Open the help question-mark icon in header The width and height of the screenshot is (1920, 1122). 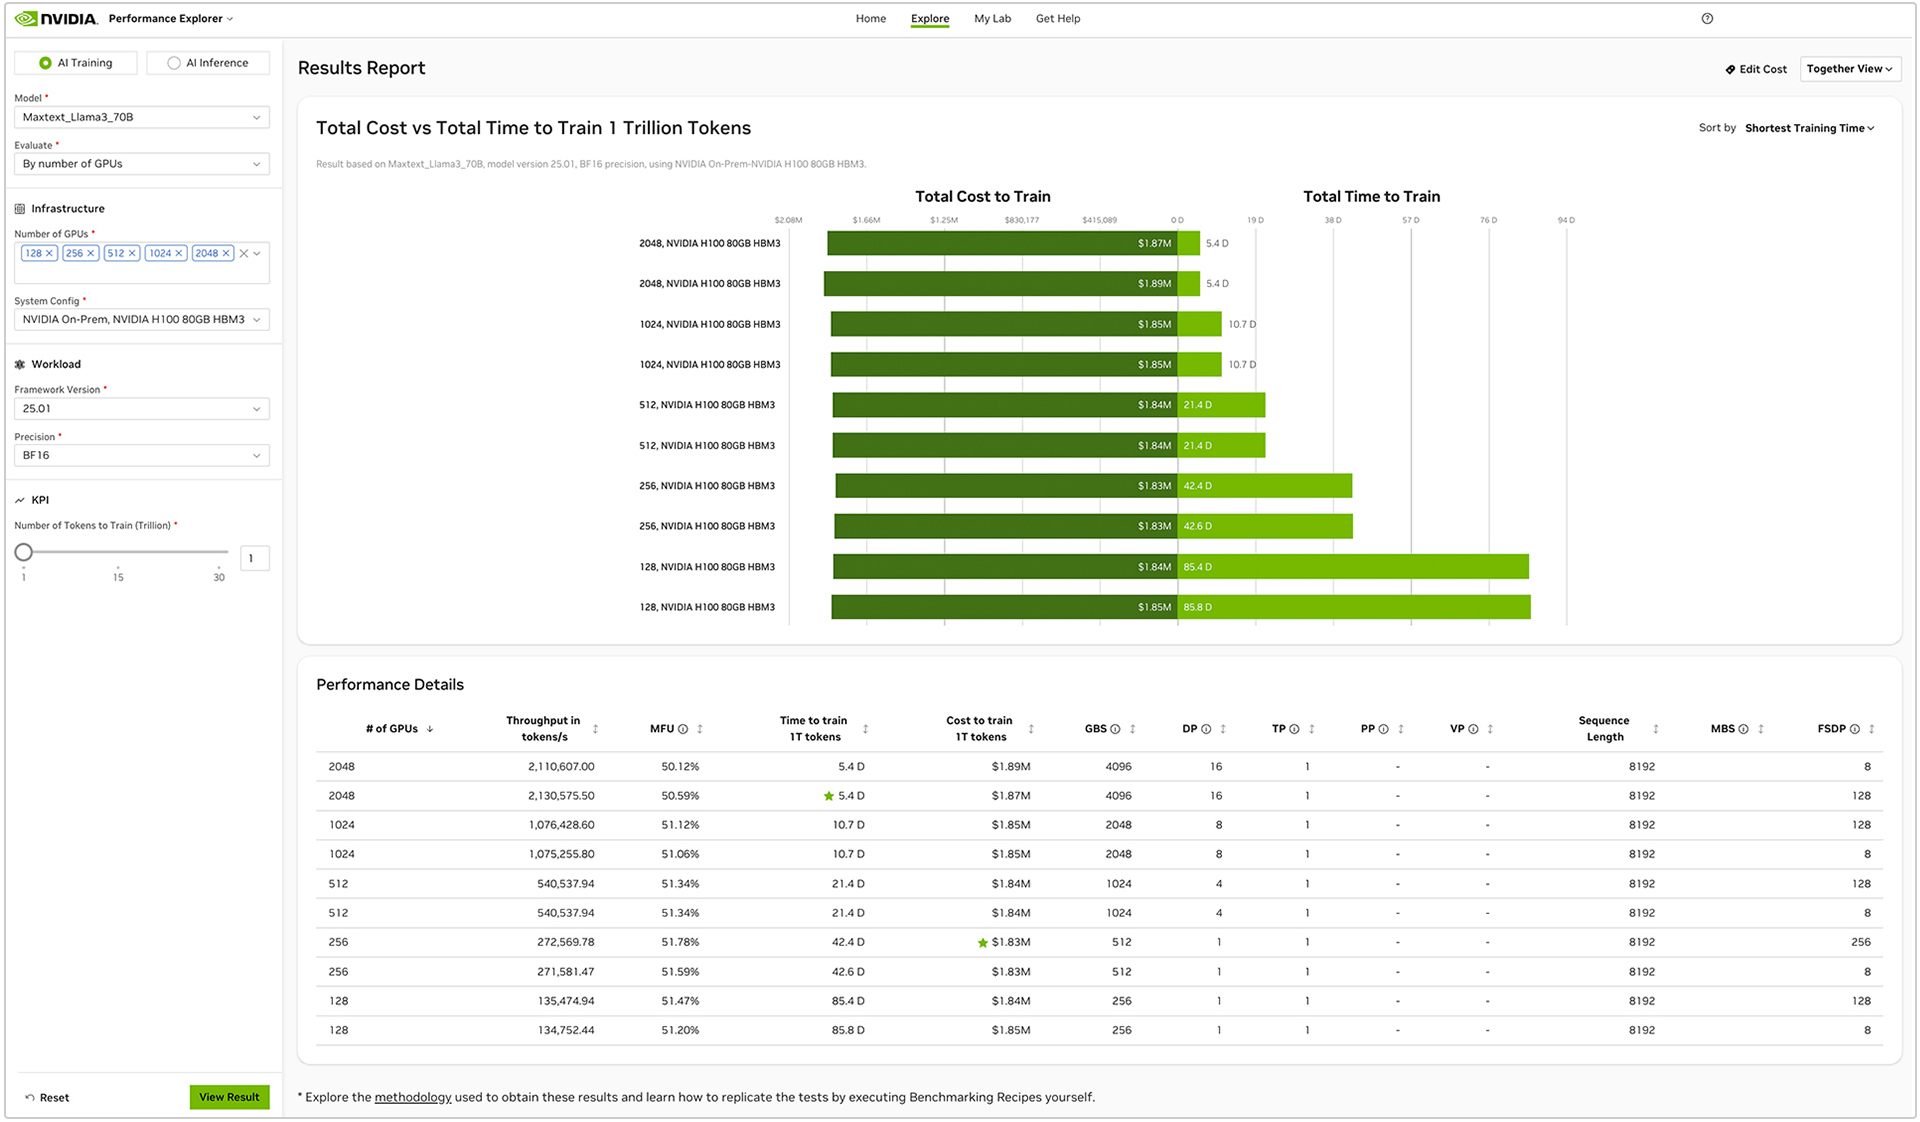tap(1707, 18)
